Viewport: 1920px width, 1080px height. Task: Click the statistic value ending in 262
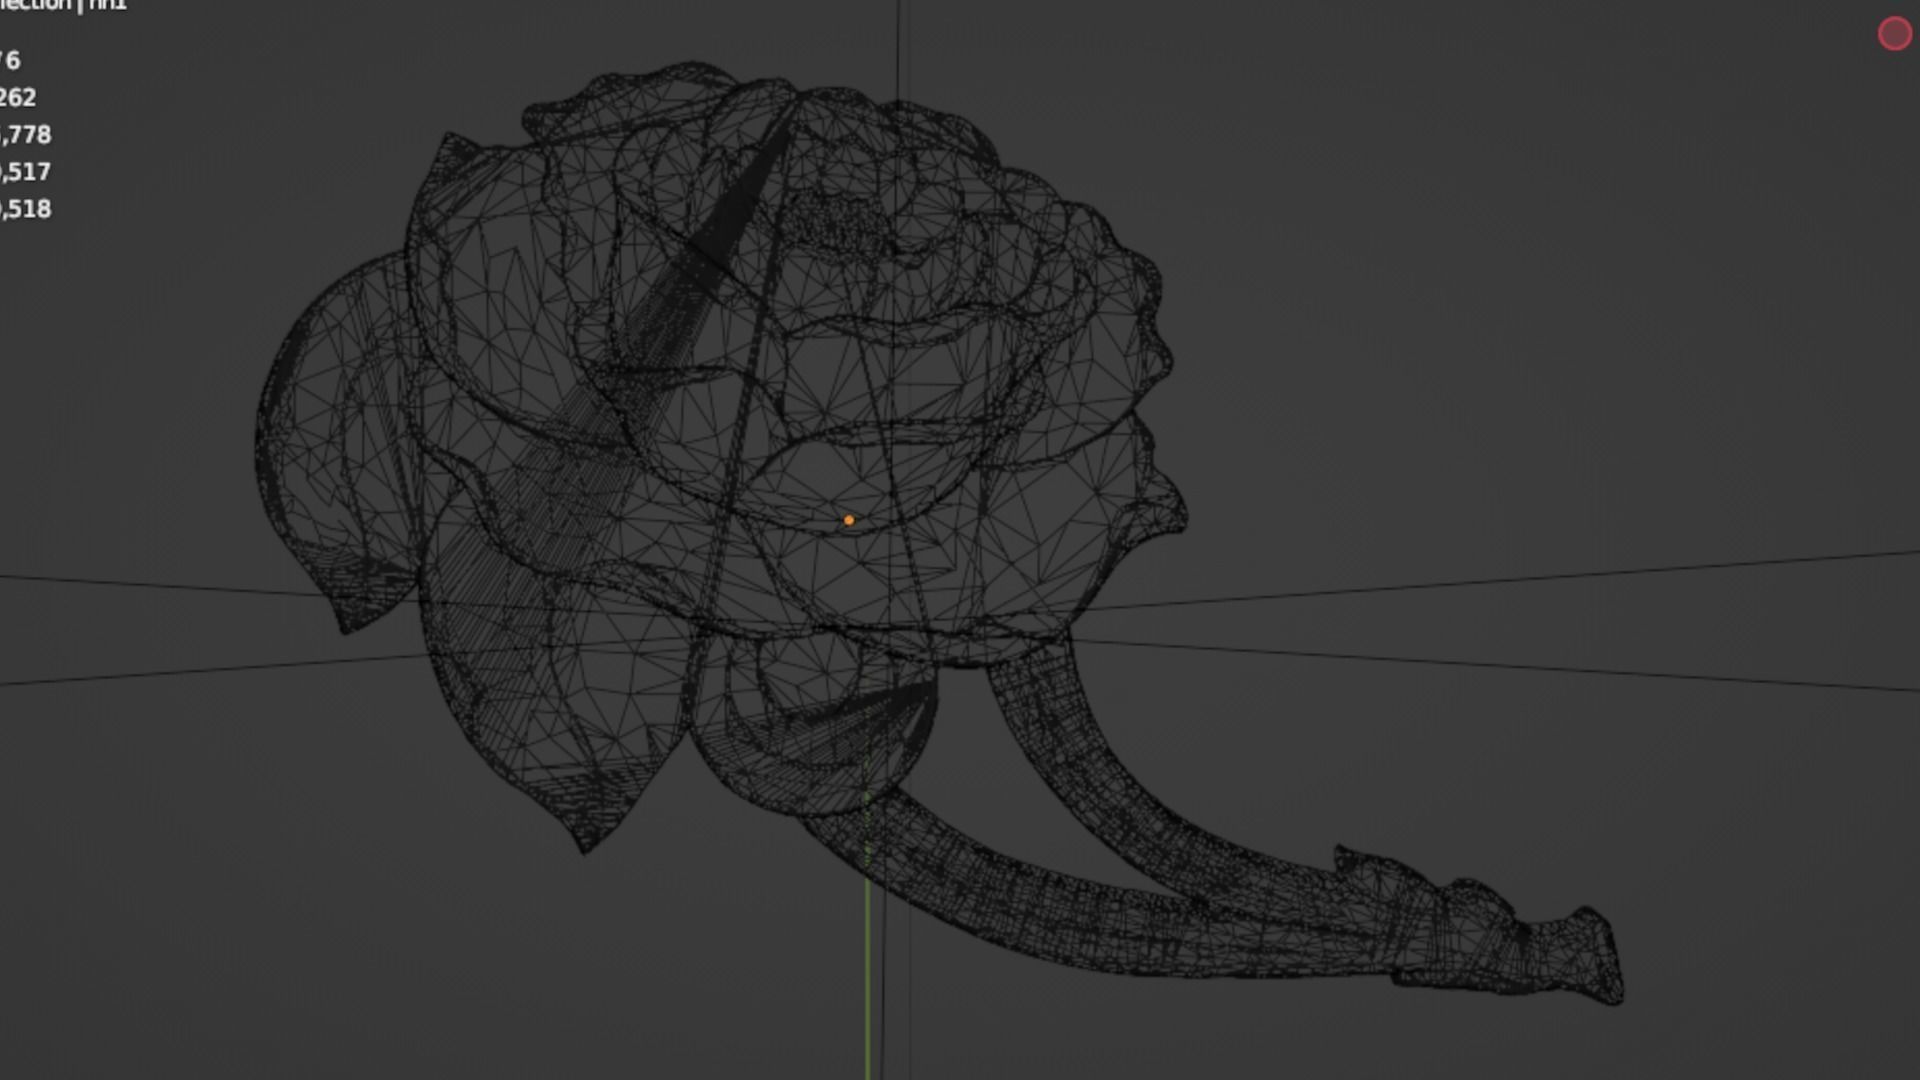pyautogui.click(x=18, y=97)
